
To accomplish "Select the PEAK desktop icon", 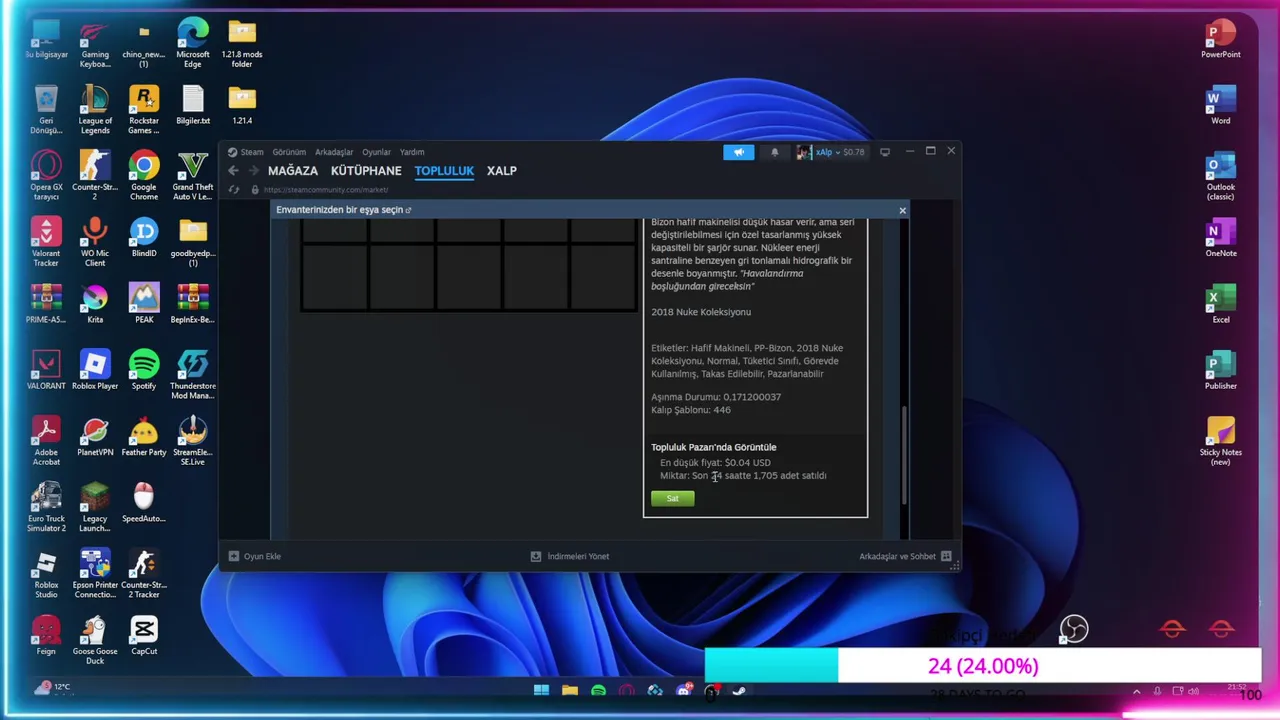I will pyautogui.click(x=144, y=303).
